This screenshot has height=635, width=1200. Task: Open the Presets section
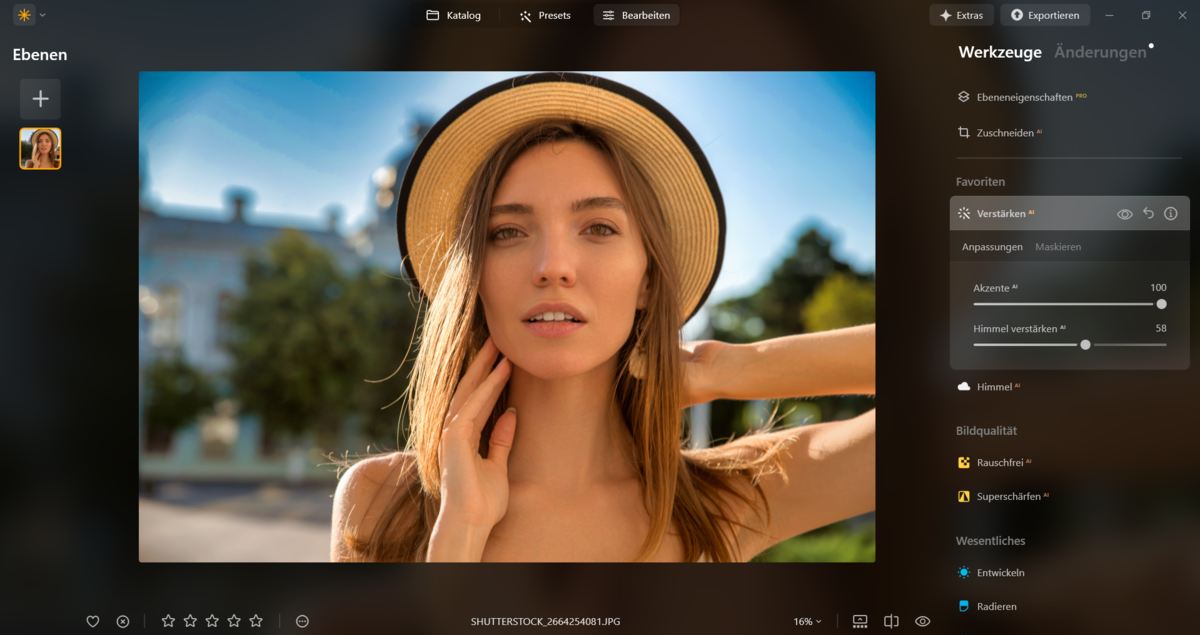[544, 15]
